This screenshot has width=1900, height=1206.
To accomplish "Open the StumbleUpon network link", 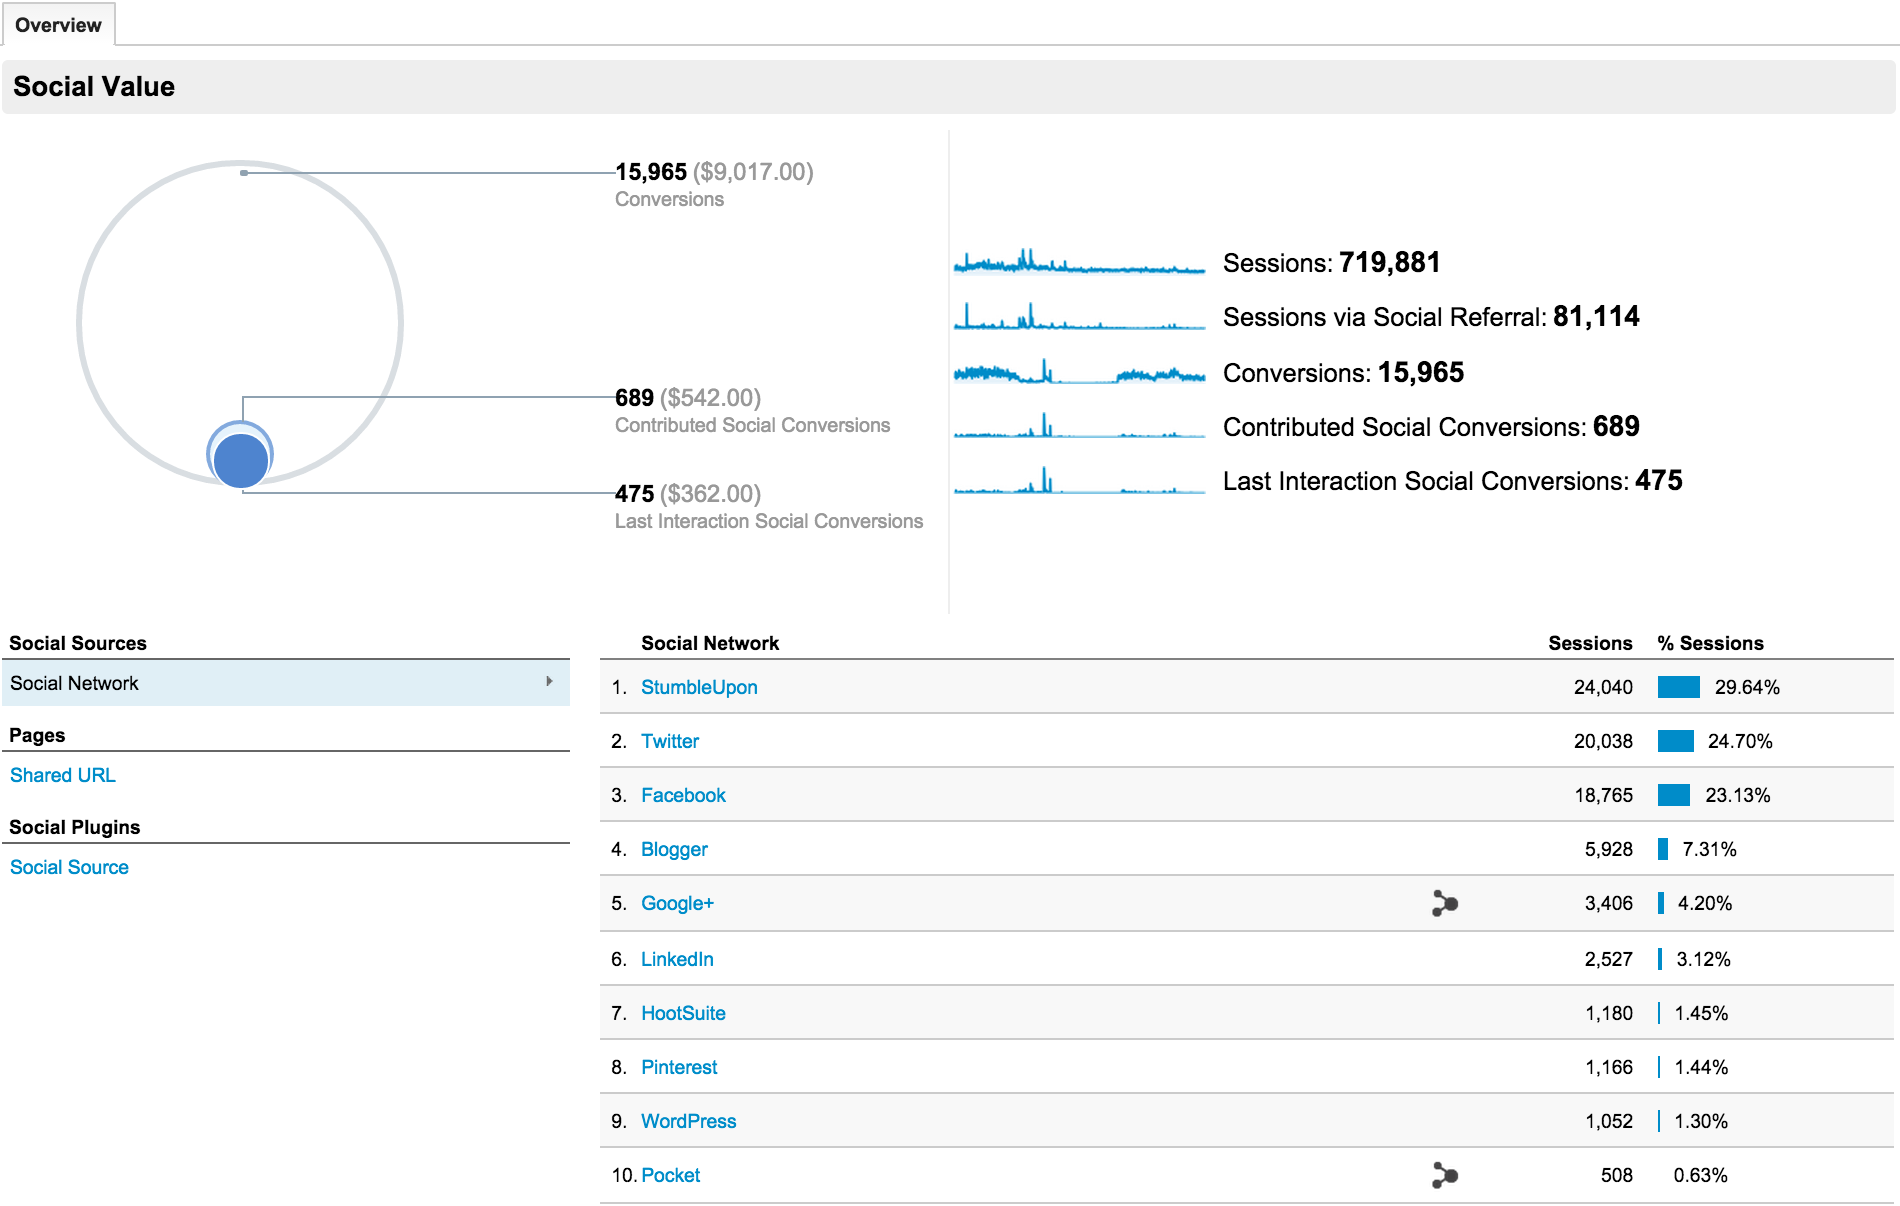I will 699,687.
